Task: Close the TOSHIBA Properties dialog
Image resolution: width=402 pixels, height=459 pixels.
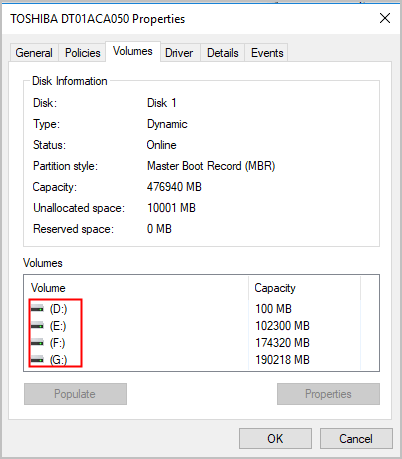Action: click(x=385, y=18)
